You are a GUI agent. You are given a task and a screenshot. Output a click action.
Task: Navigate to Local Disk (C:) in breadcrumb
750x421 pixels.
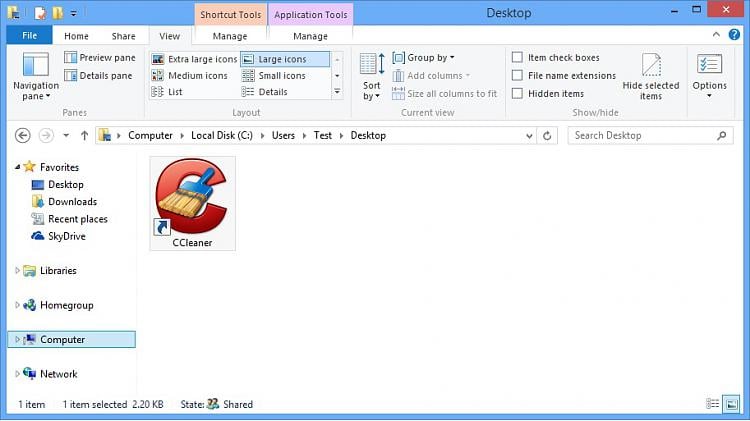pos(222,136)
